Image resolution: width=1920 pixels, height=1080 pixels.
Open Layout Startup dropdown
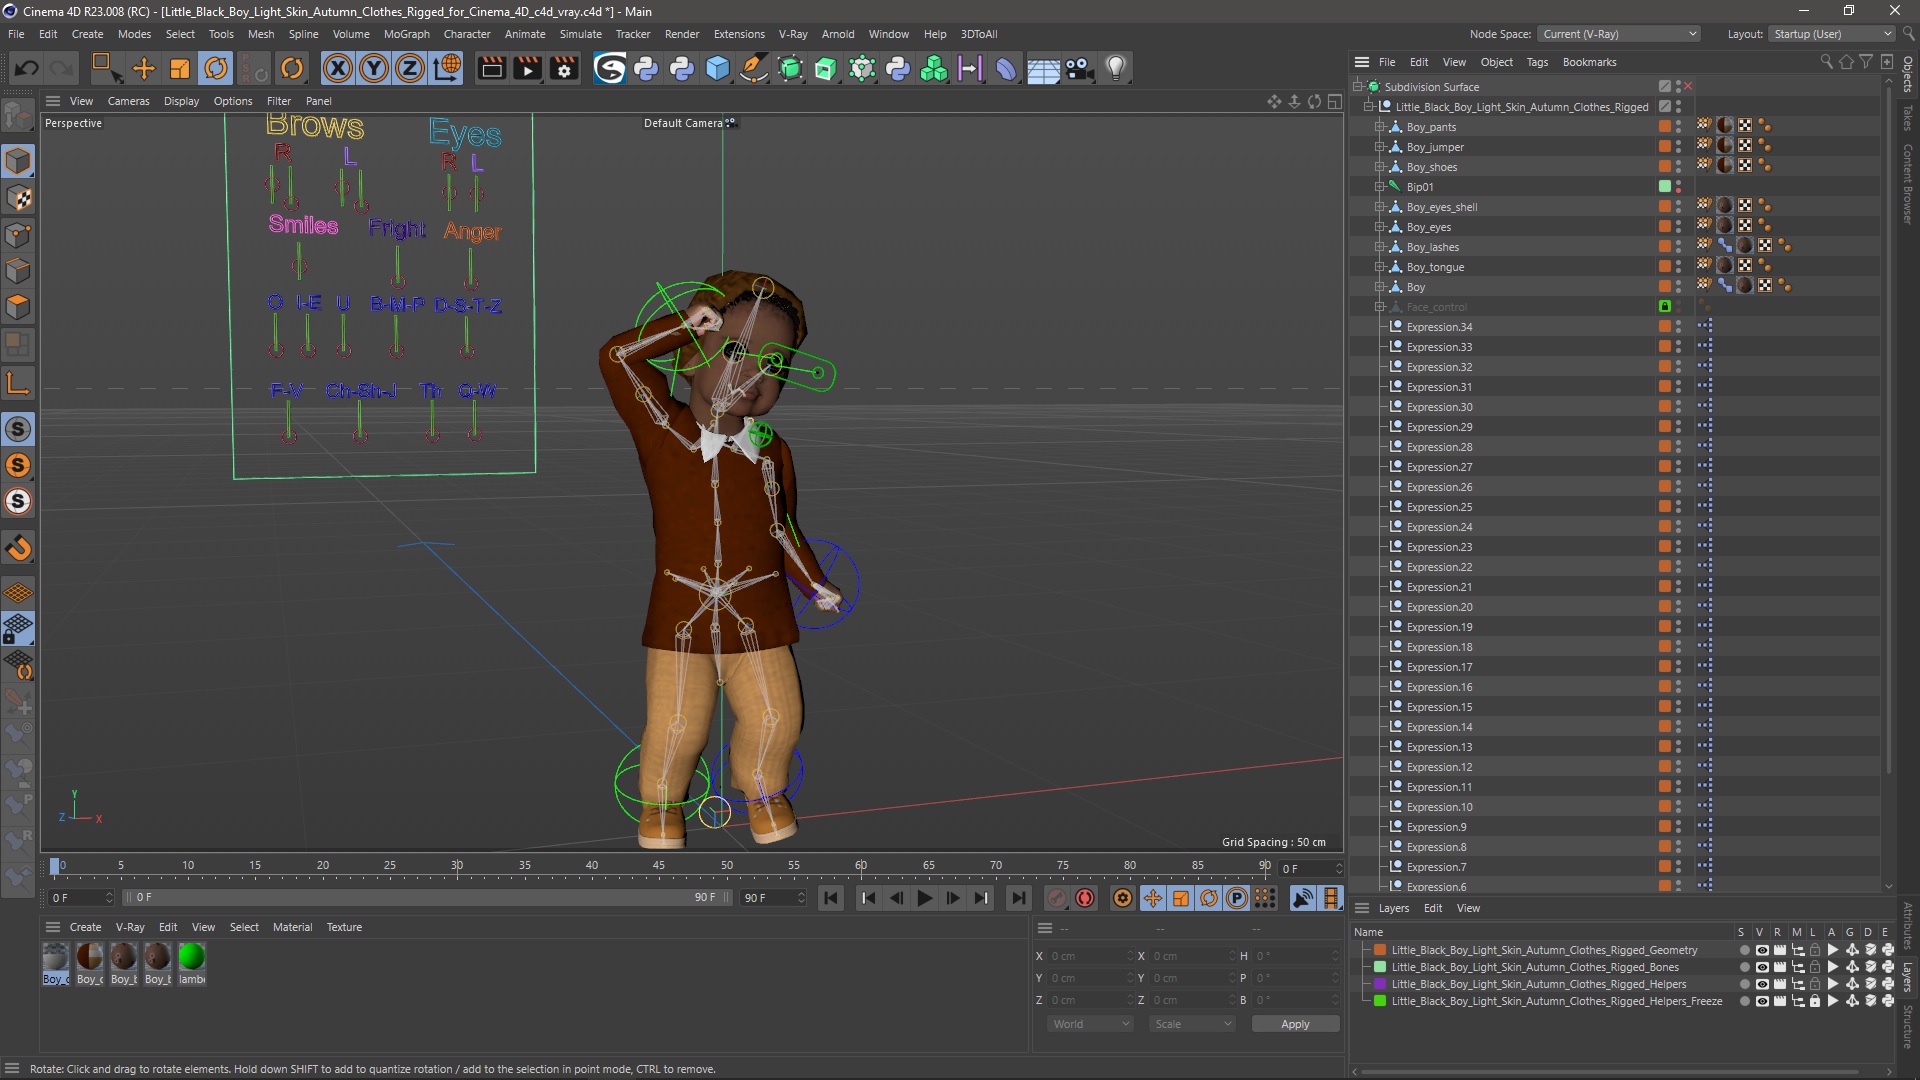click(1832, 34)
